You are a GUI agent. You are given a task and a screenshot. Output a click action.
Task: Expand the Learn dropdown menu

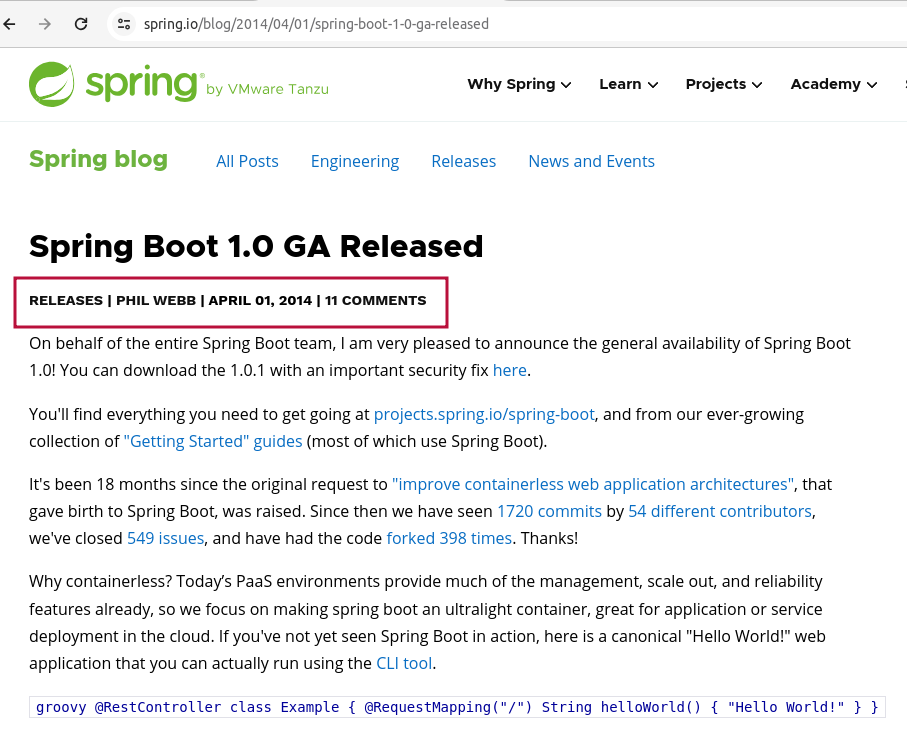click(628, 84)
